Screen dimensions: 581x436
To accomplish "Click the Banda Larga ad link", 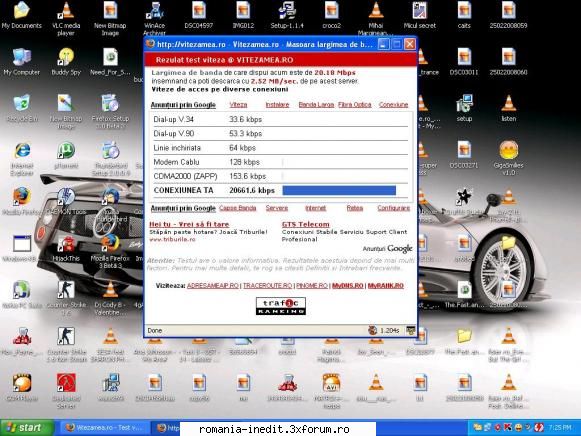I will point(316,105).
